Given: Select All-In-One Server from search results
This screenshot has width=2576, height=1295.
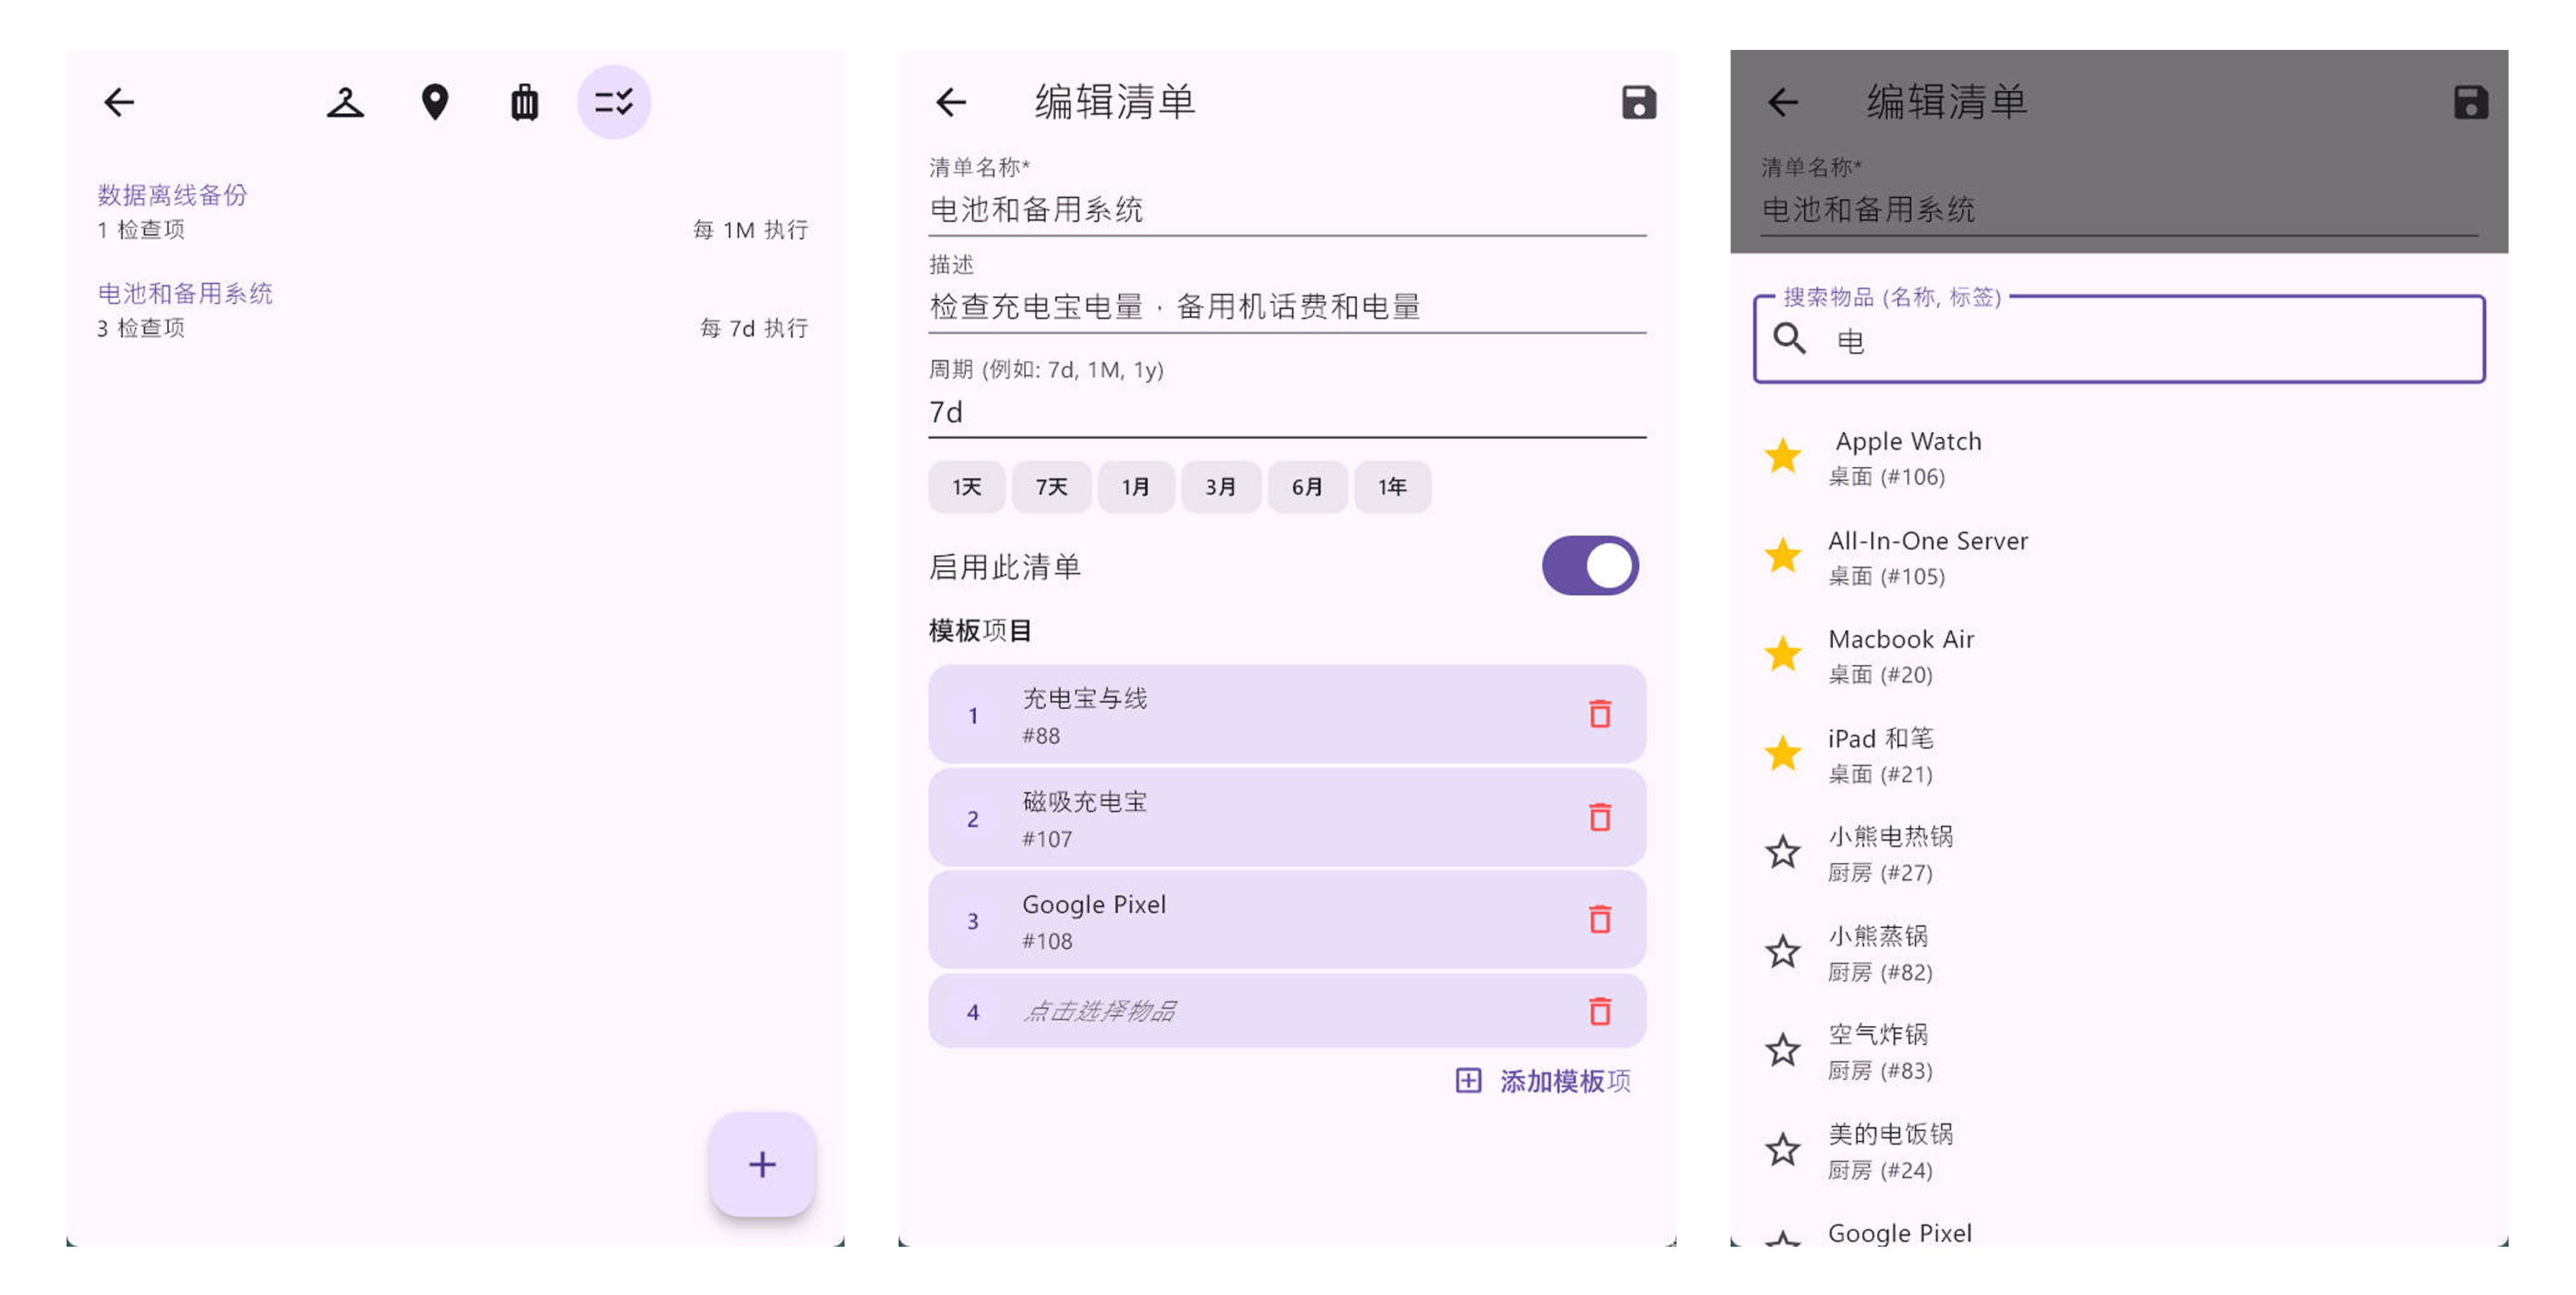Looking at the screenshot, I should (2119, 556).
